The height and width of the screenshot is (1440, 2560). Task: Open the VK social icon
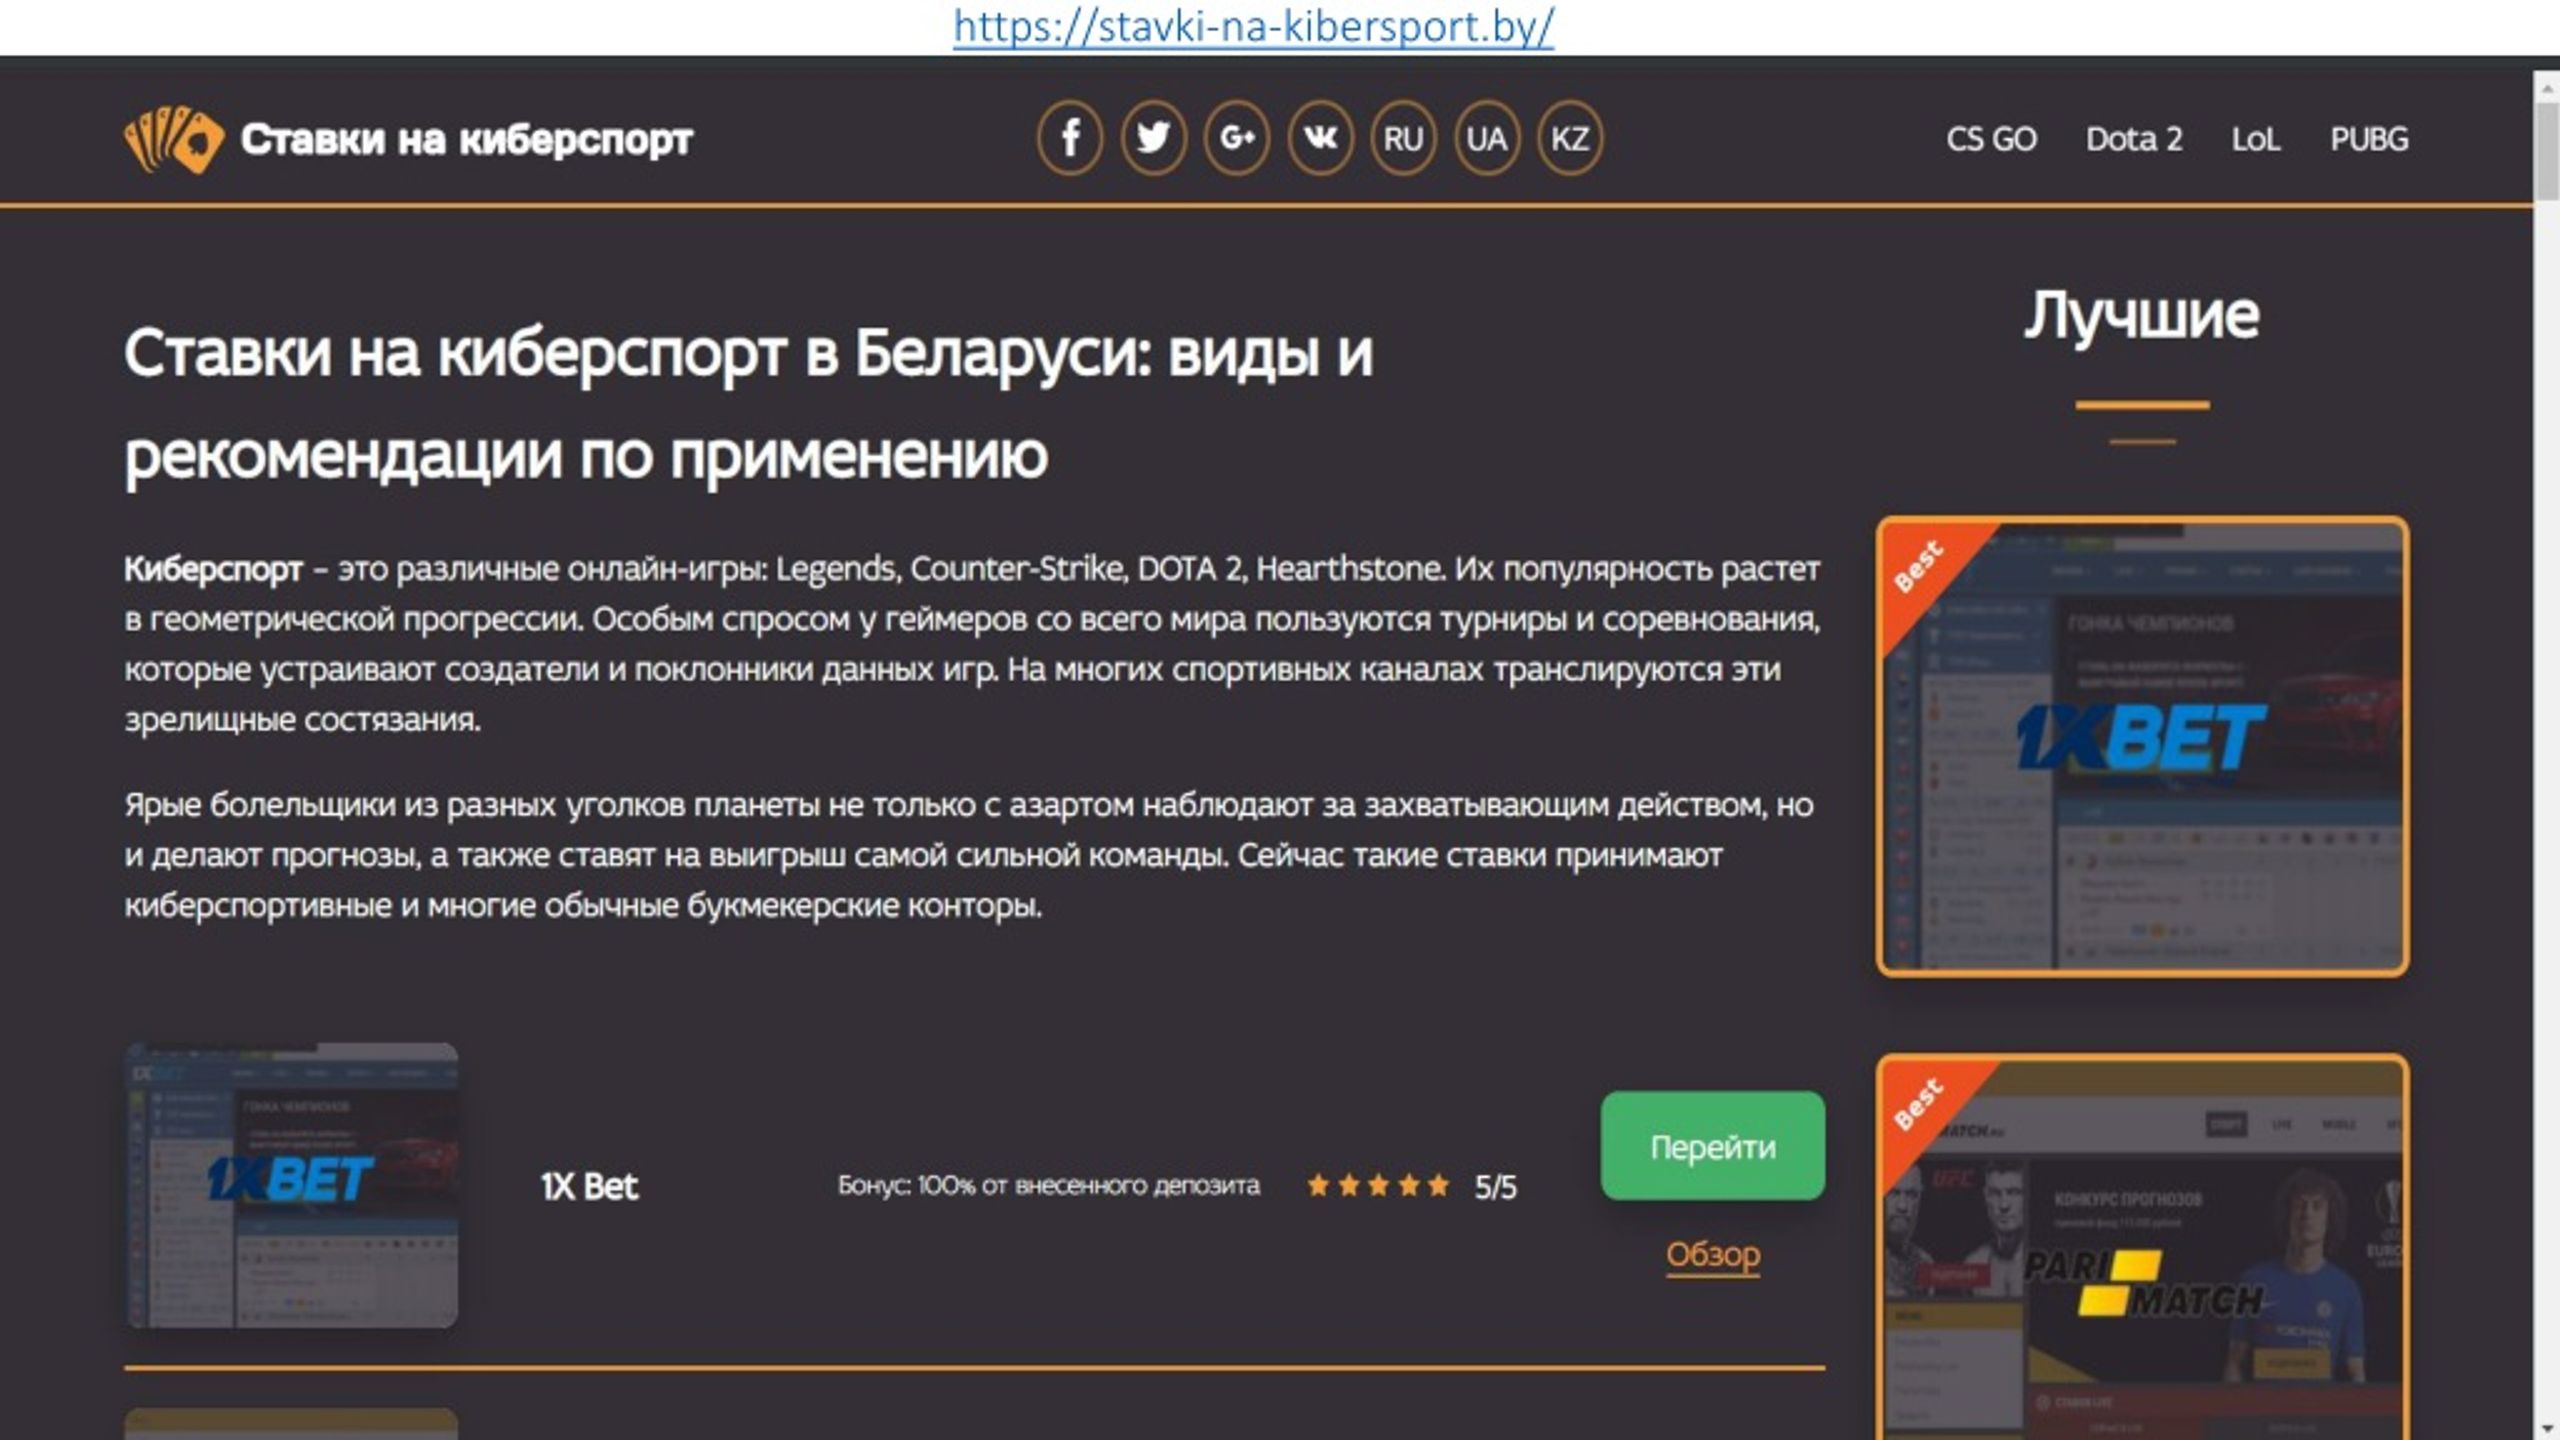click(1320, 138)
